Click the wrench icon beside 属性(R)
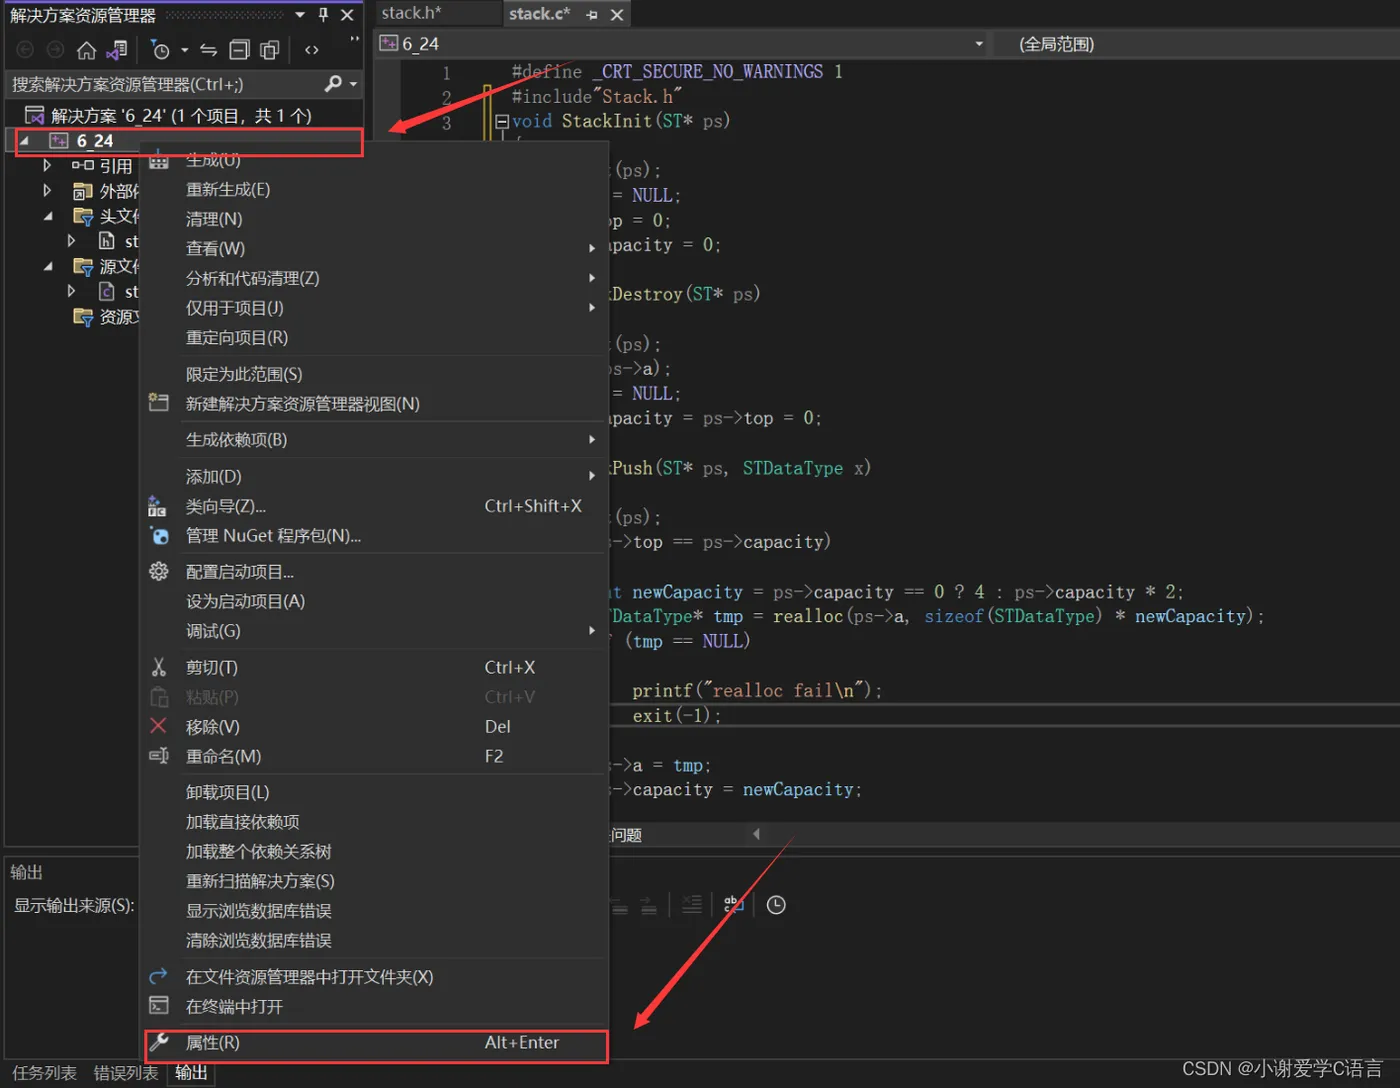 click(158, 1042)
